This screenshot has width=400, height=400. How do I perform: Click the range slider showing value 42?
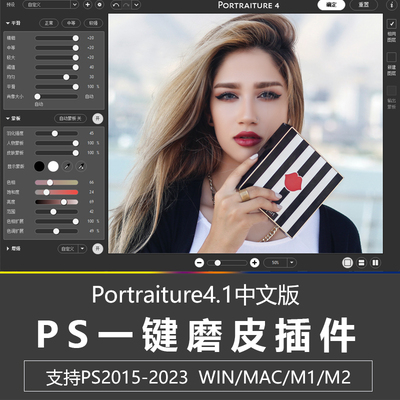(x=57, y=212)
